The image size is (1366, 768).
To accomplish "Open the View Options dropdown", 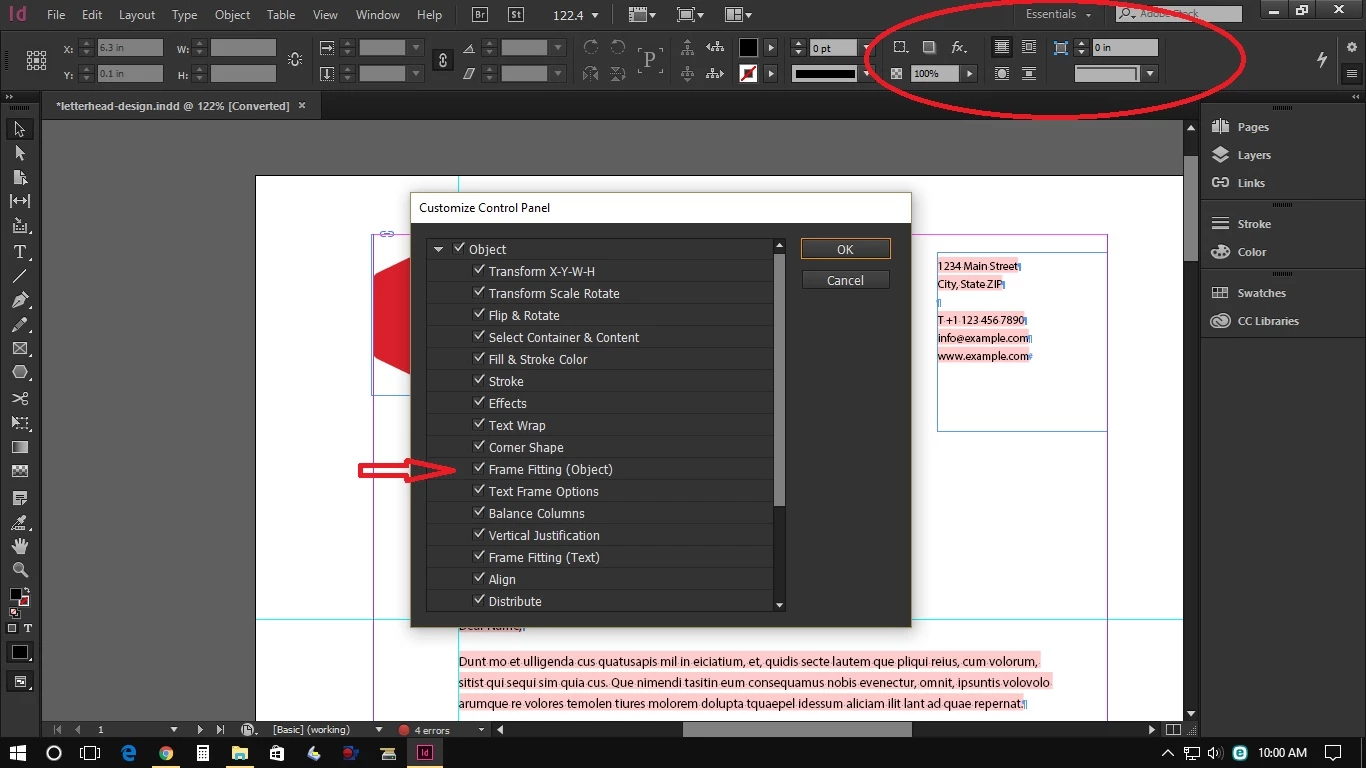I will [x=642, y=15].
